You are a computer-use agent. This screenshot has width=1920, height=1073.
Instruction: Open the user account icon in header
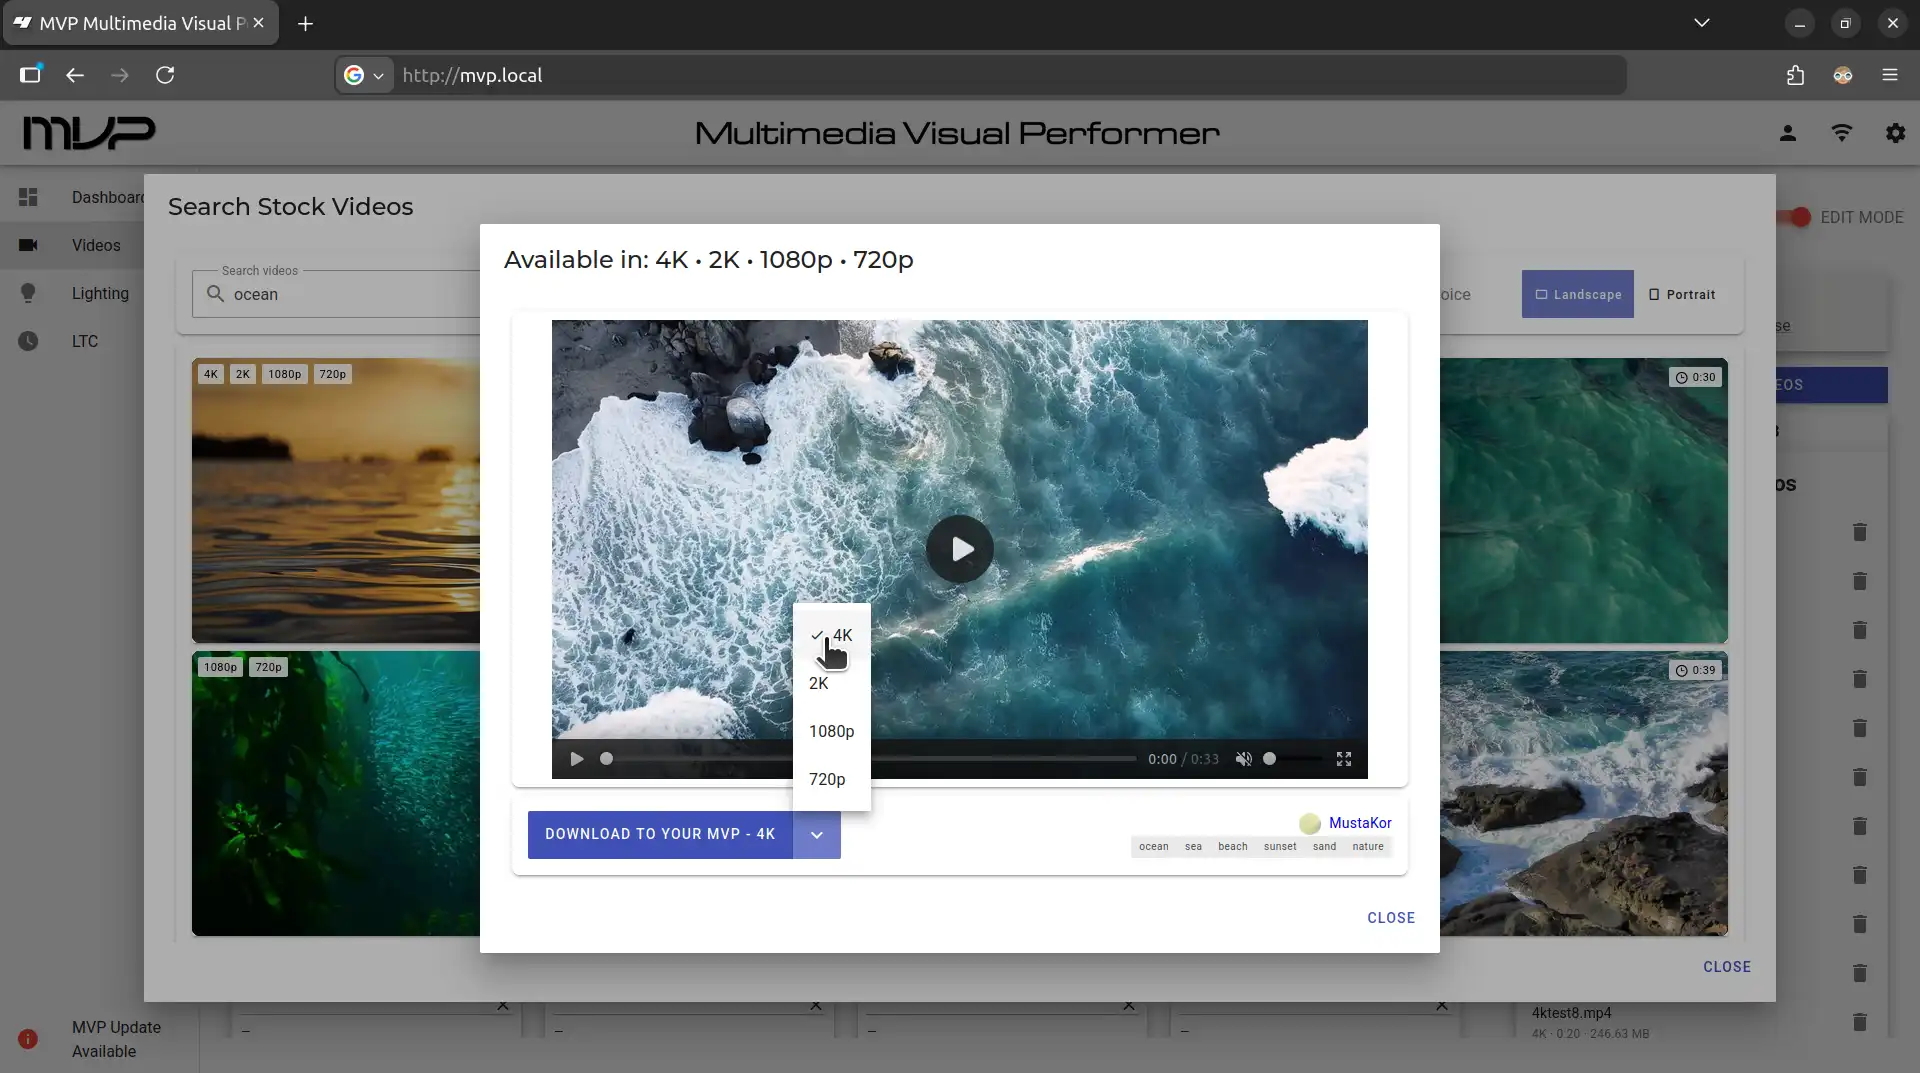tap(1788, 133)
